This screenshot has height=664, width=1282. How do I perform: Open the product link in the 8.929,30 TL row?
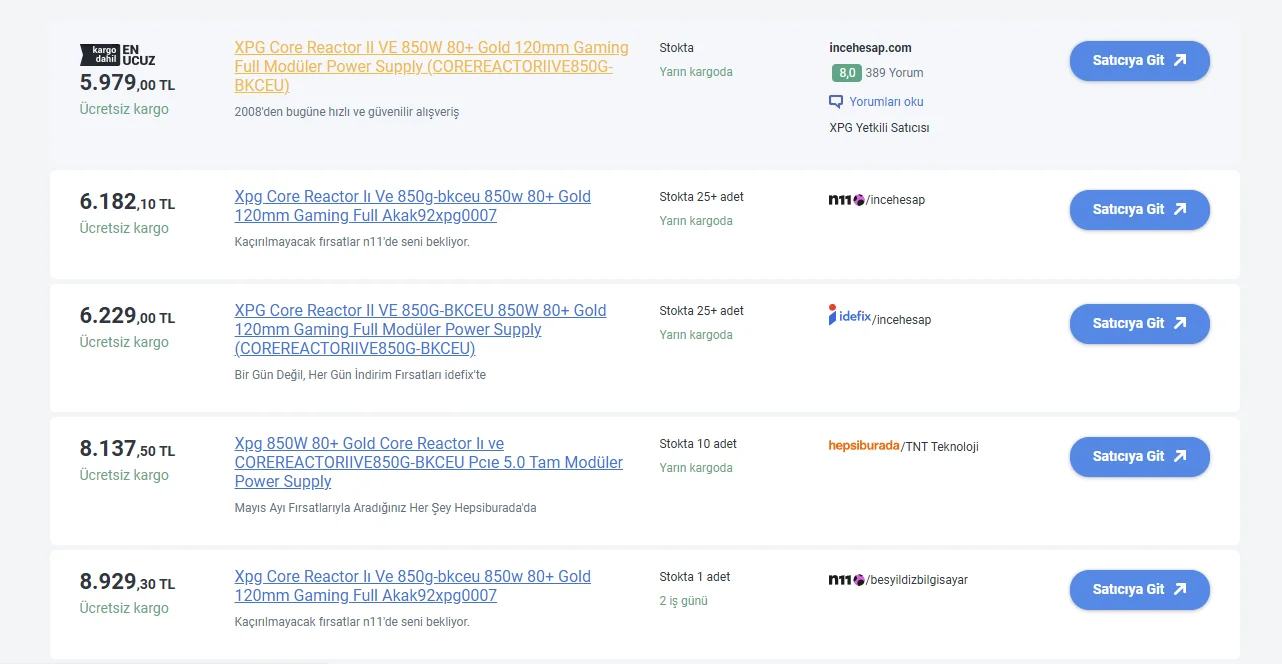(413, 586)
